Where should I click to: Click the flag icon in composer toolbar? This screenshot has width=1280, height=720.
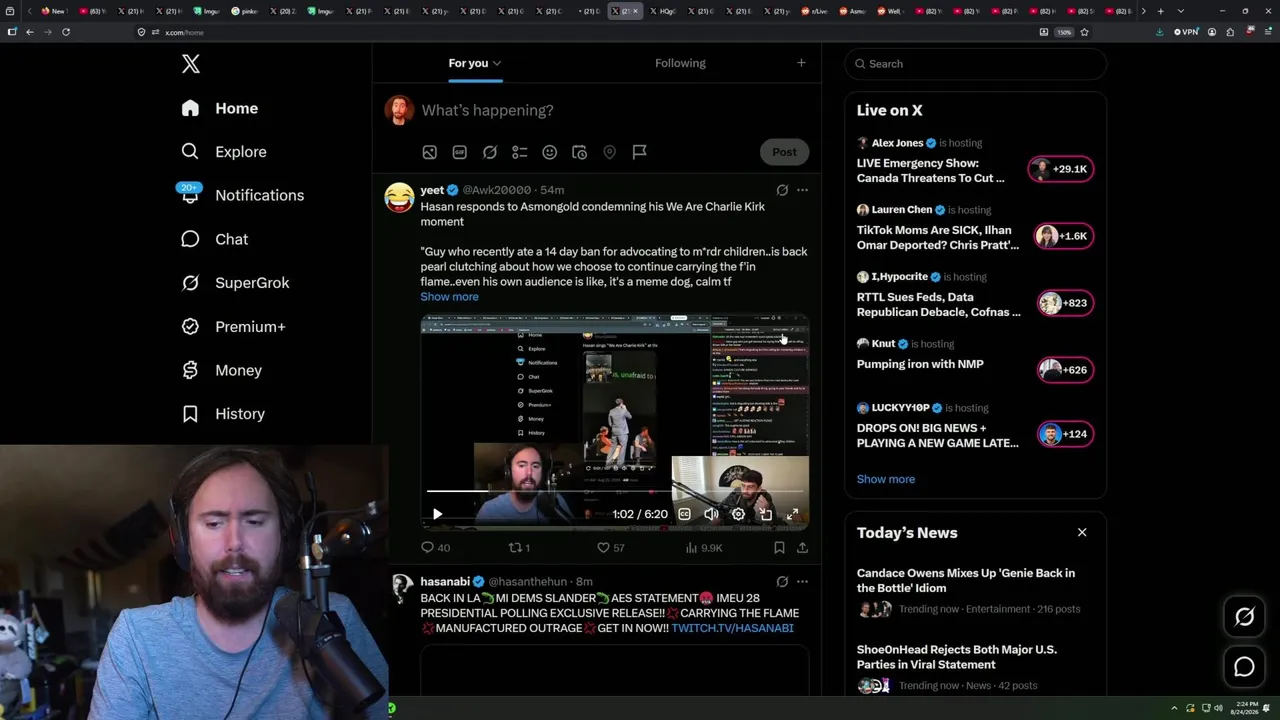(639, 152)
